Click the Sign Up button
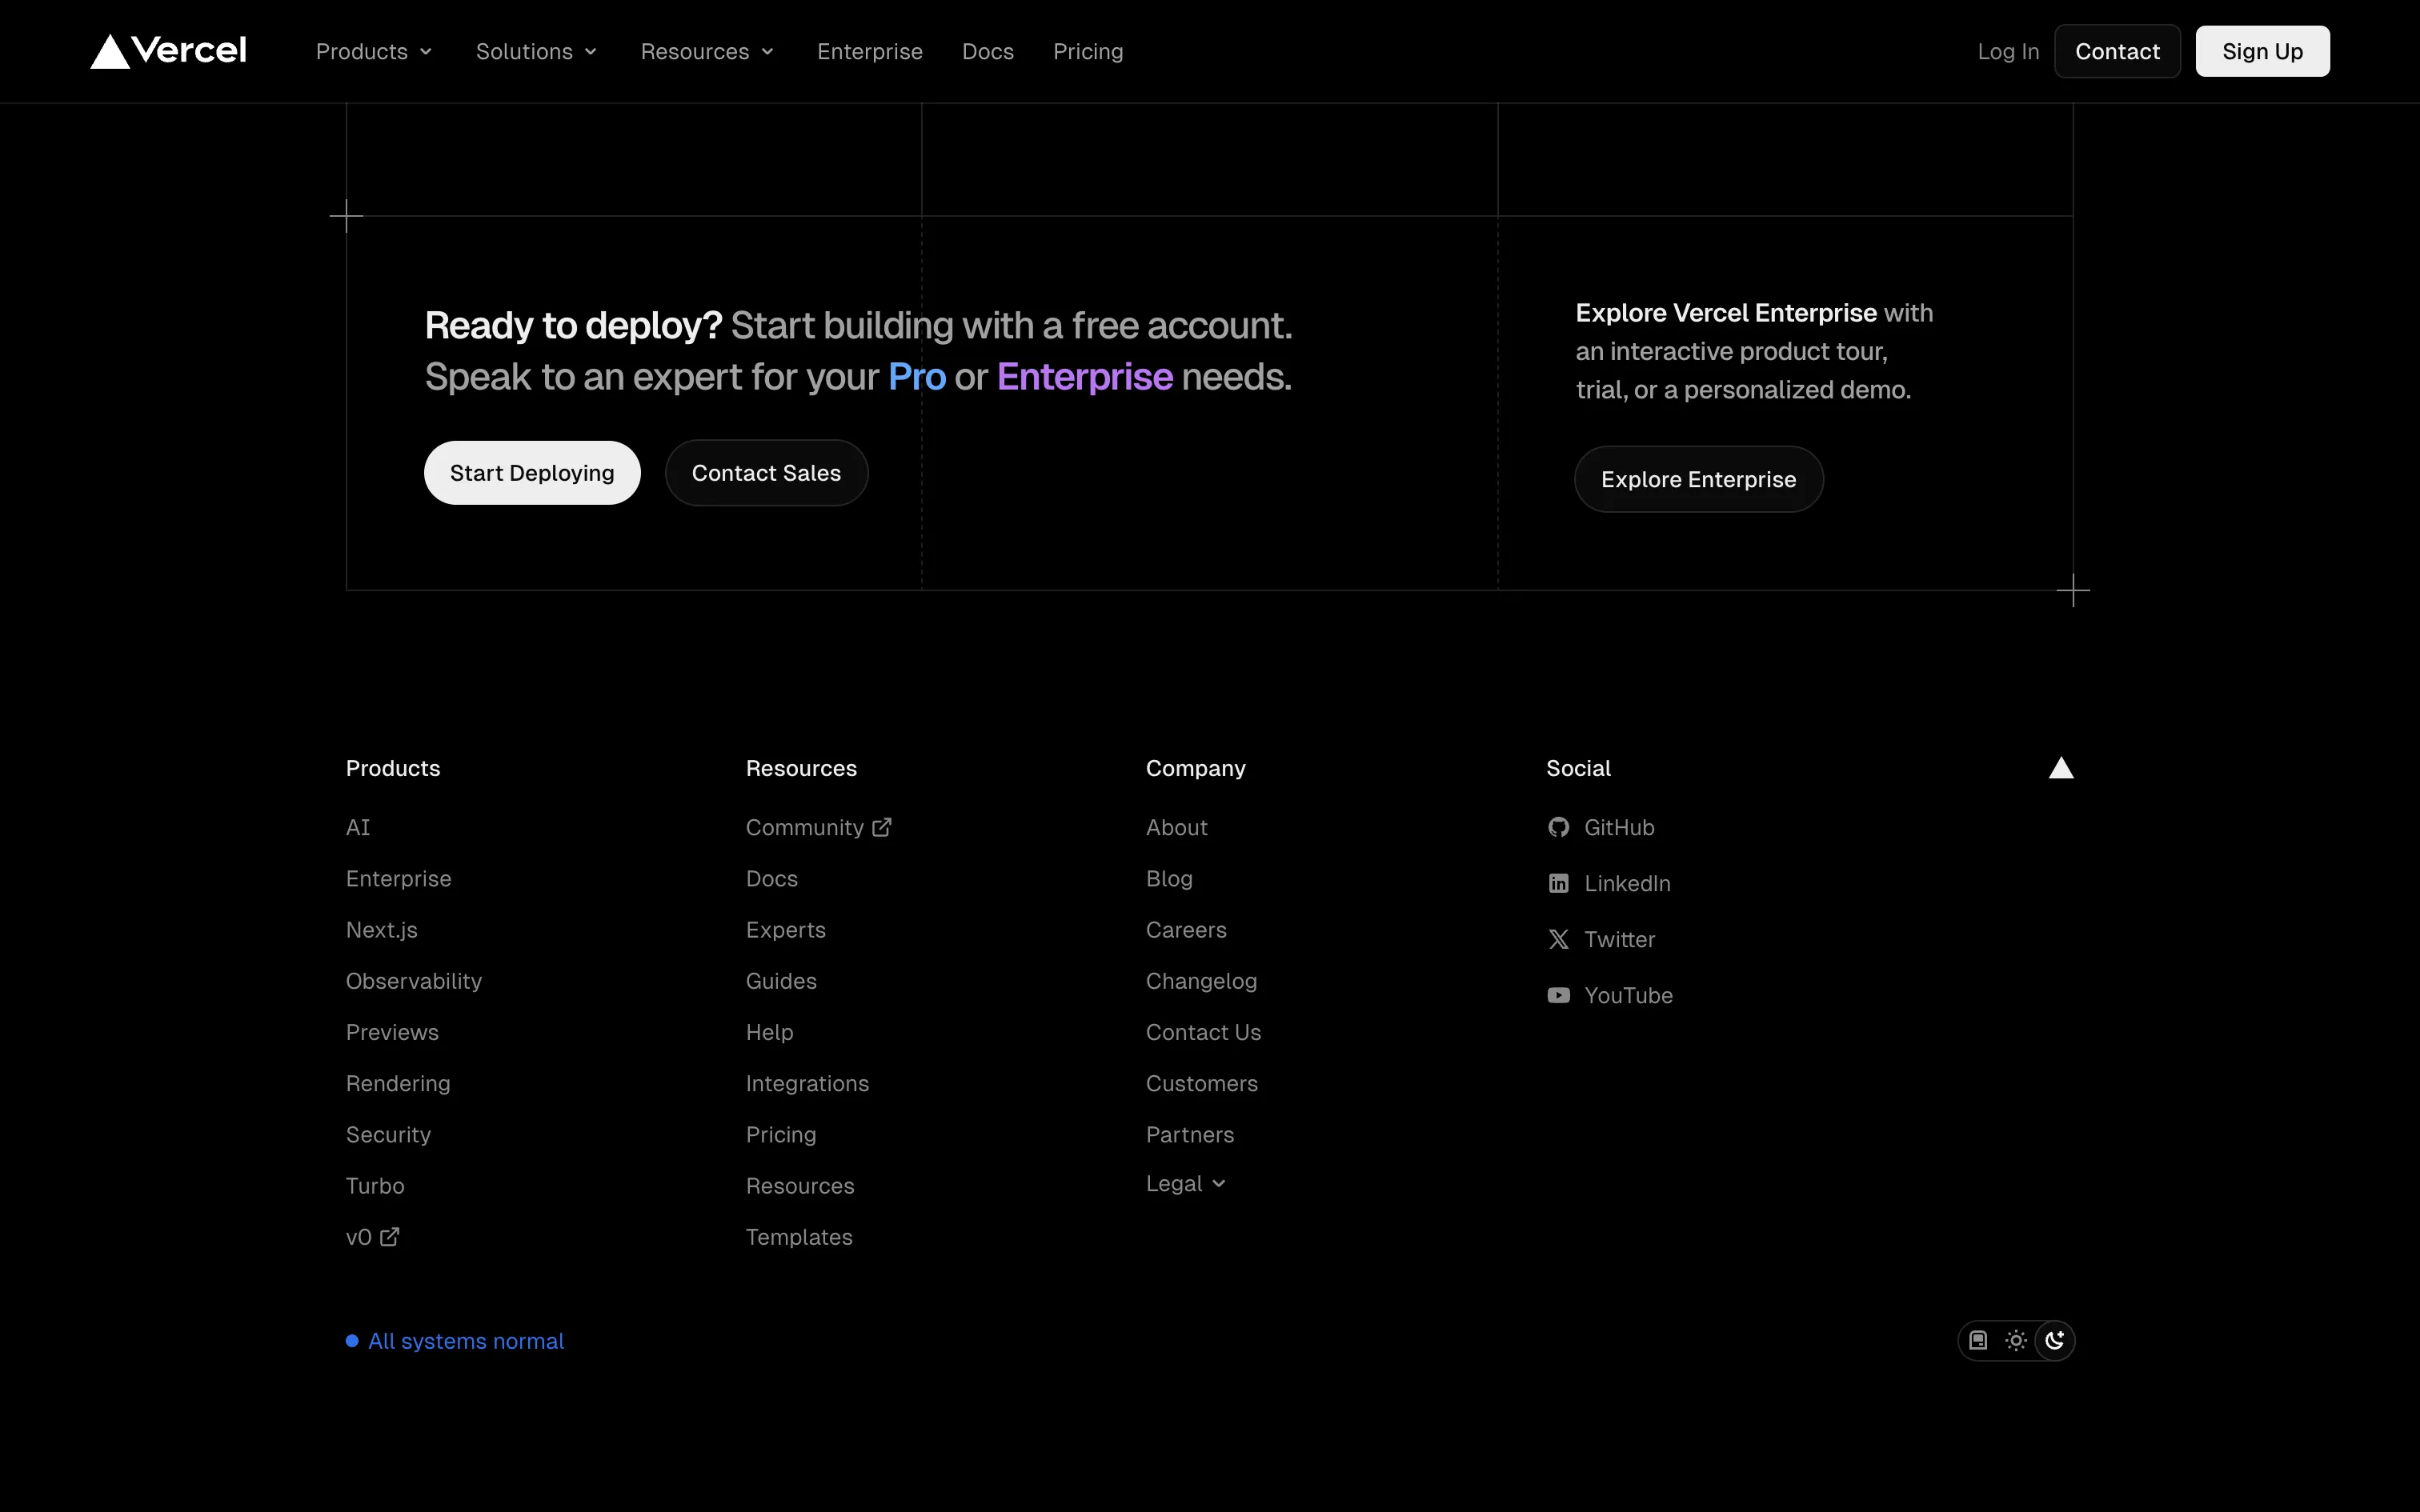The height and width of the screenshot is (1512, 2420). coord(2261,51)
